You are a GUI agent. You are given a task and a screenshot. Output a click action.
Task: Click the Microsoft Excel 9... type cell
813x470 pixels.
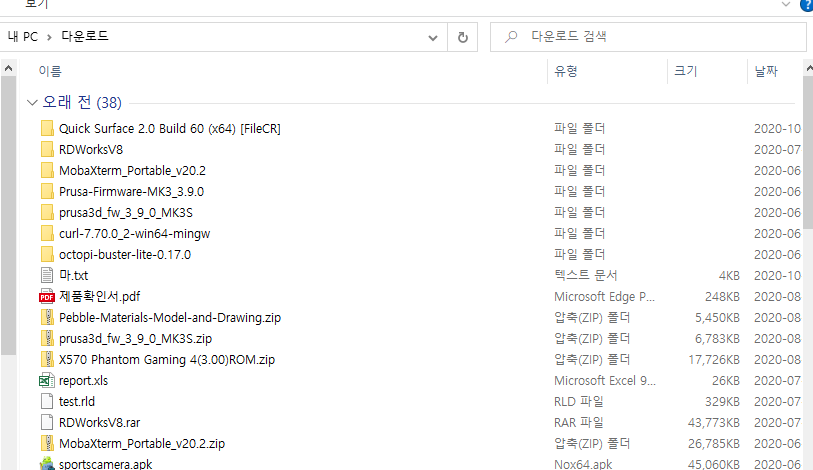click(x=605, y=381)
